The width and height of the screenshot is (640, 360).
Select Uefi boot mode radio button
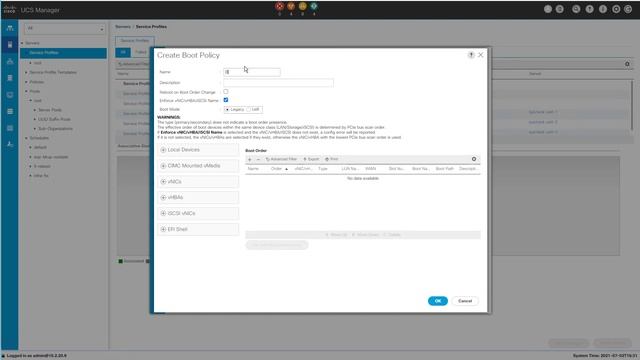coord(249,109)
